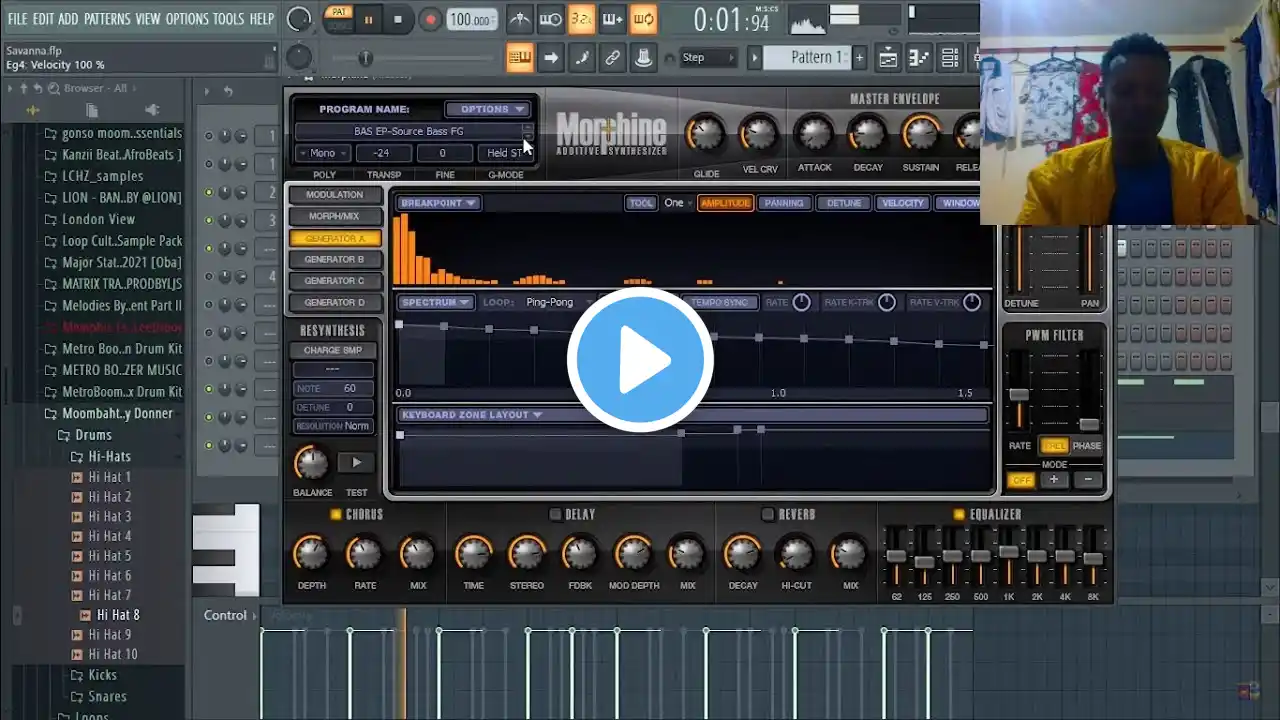Open the Mono polyphony dropdown
The width and height of the screenshot is (1280, 720).
[324, 153]
